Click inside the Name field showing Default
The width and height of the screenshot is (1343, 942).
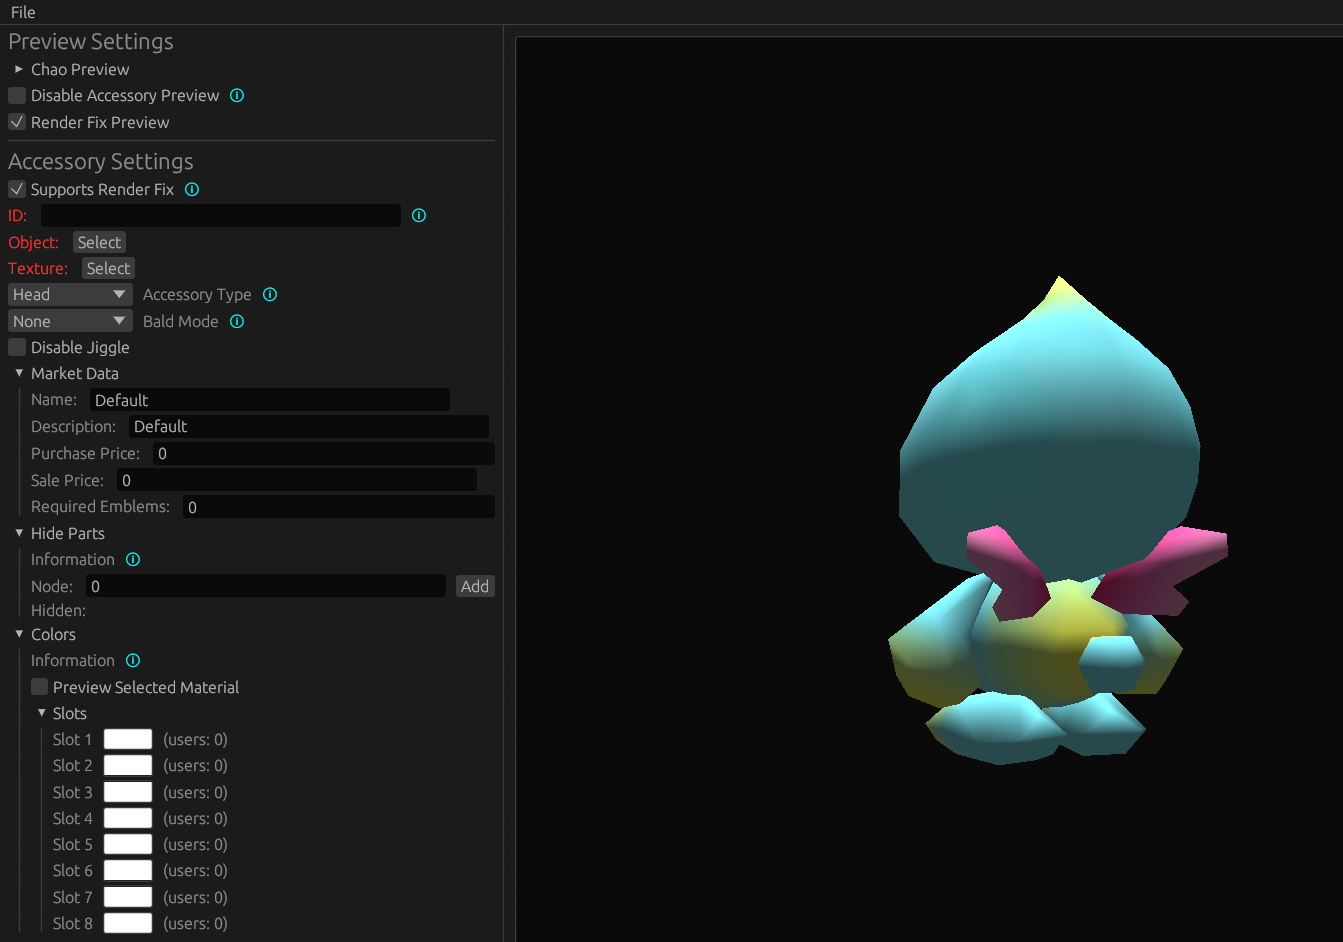click(x=268, y=399)
